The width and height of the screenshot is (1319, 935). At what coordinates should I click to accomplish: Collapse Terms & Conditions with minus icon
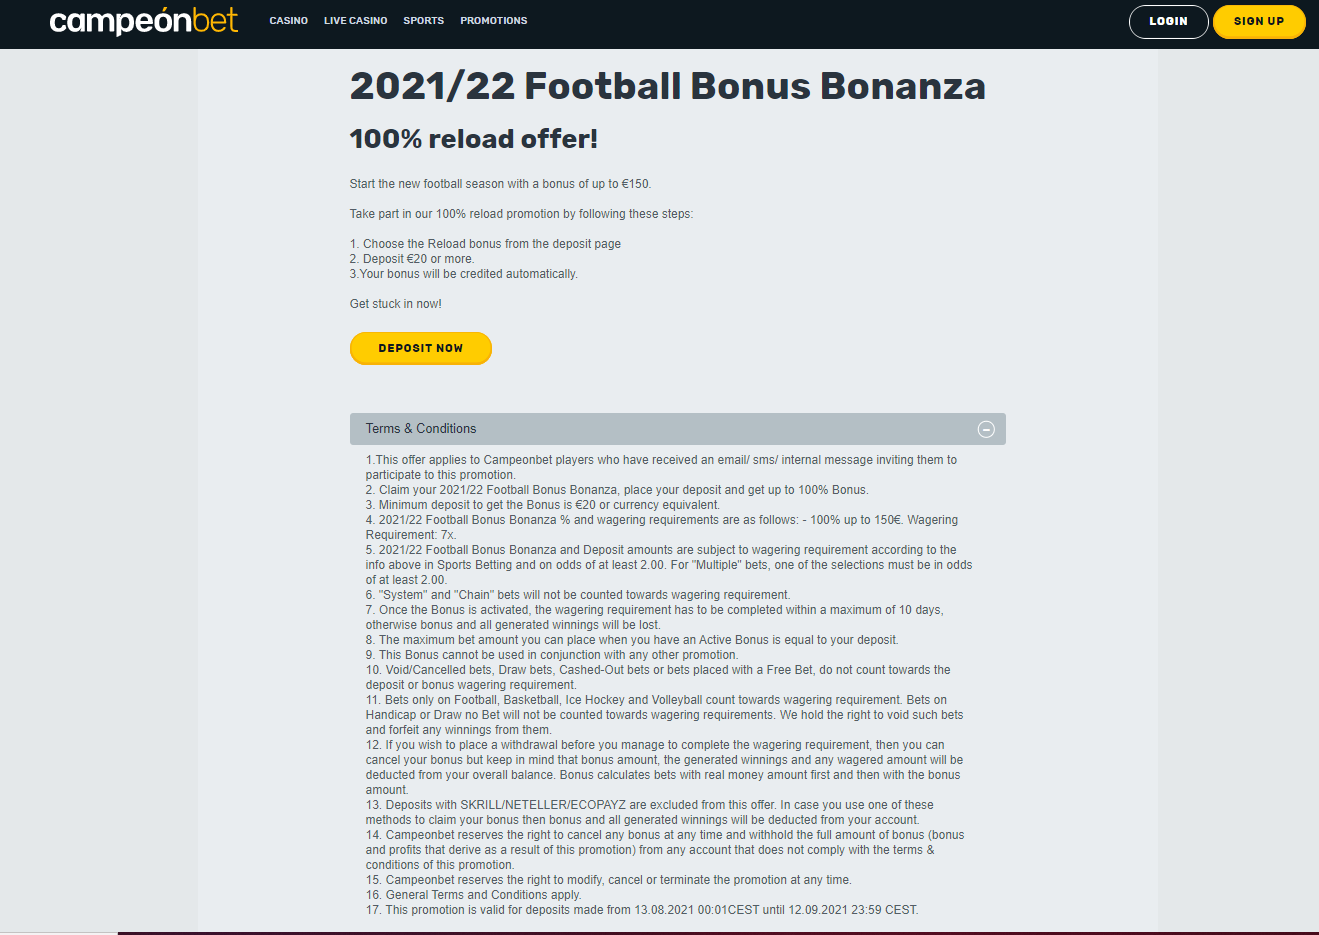986,429
